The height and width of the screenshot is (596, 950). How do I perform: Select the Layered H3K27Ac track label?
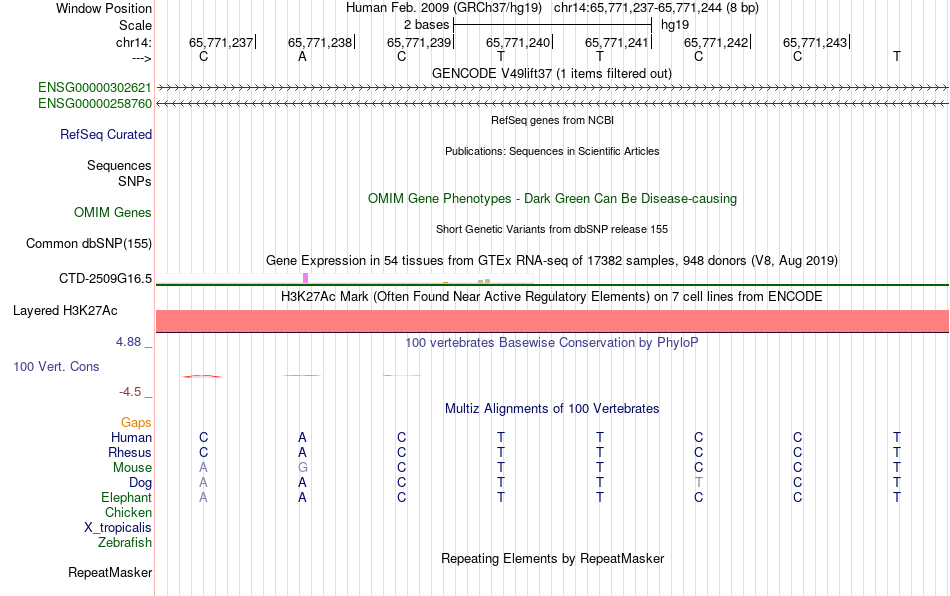[x=65, y=311]
